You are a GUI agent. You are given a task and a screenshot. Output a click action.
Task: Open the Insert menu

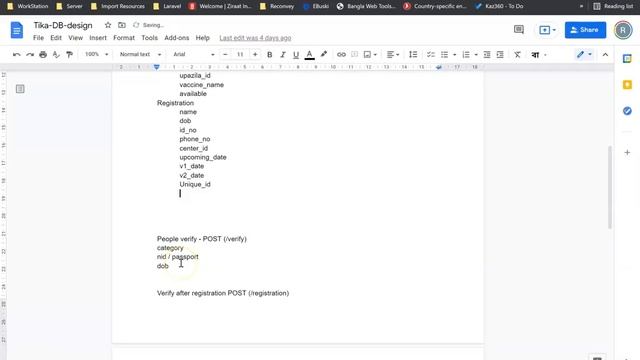click(x=98, y=38)
